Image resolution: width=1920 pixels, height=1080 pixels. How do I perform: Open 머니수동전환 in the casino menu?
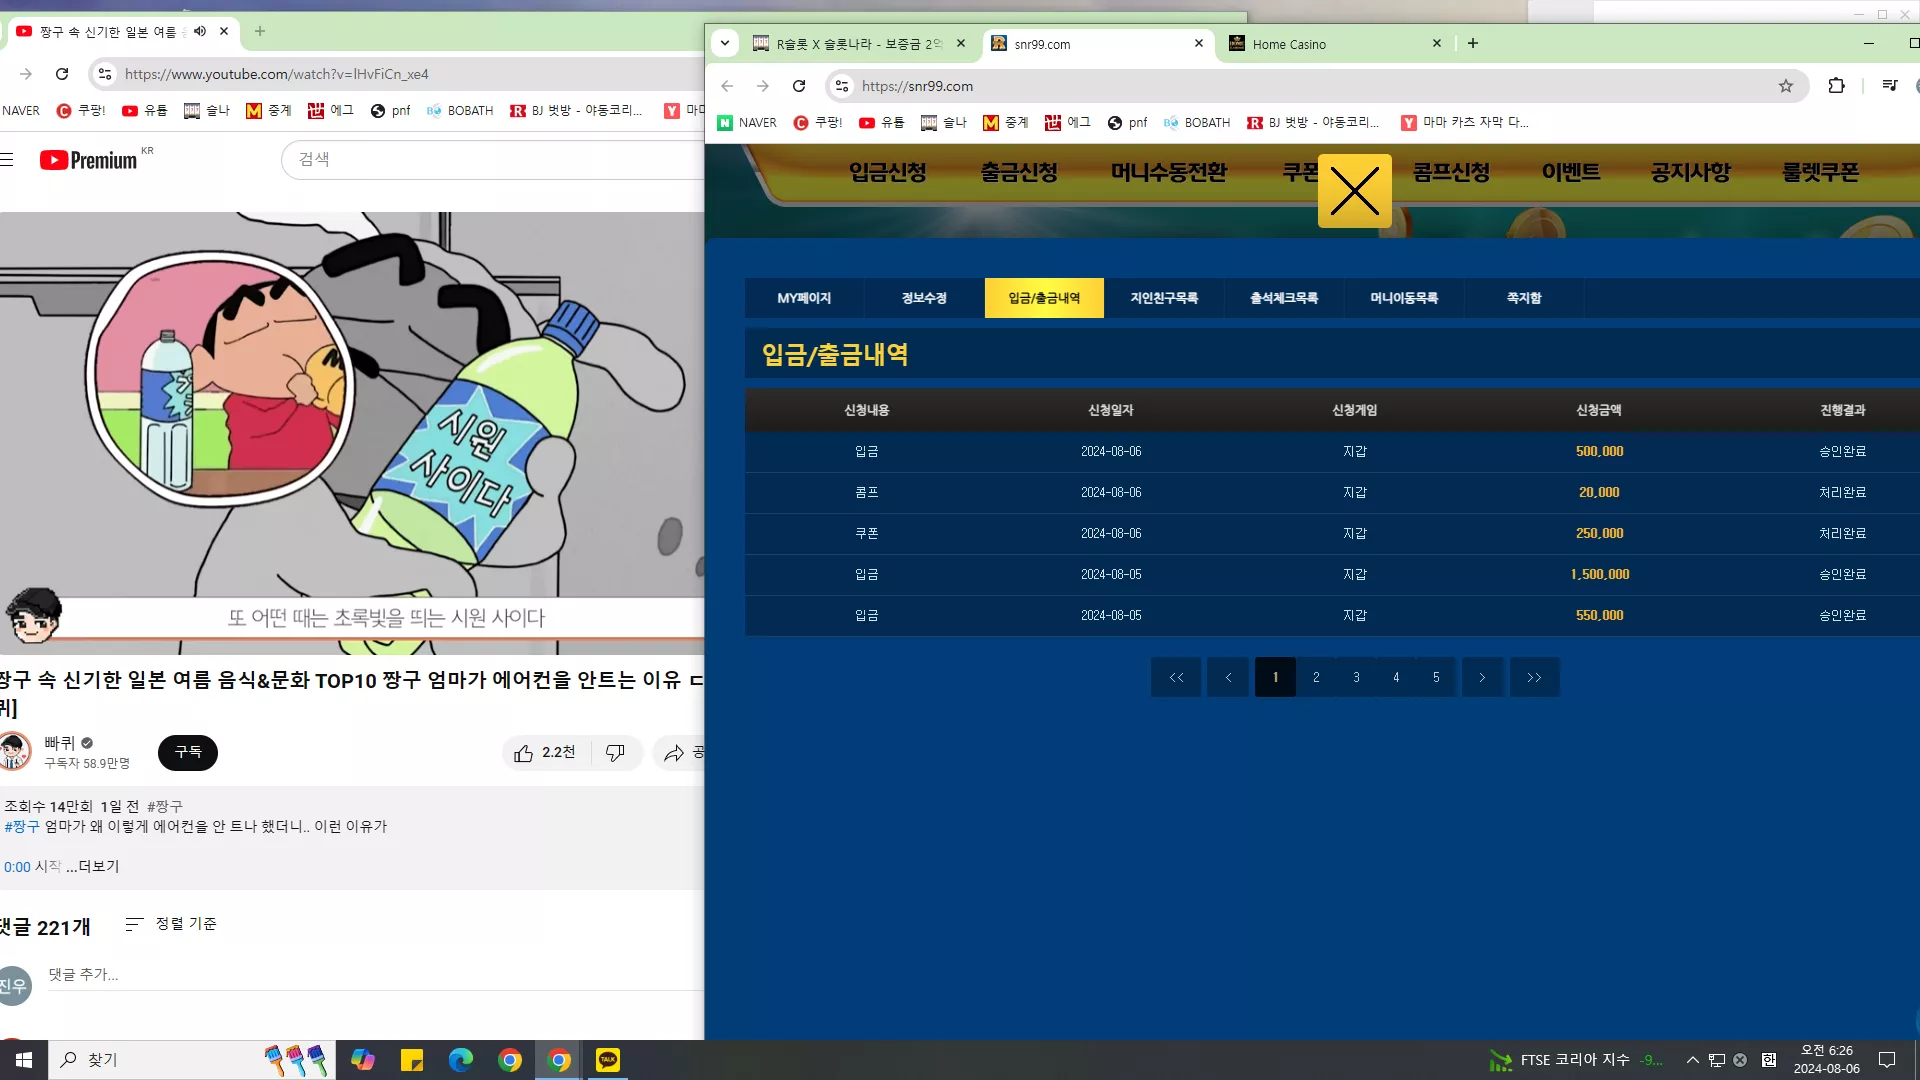(x=1169, y=172)
